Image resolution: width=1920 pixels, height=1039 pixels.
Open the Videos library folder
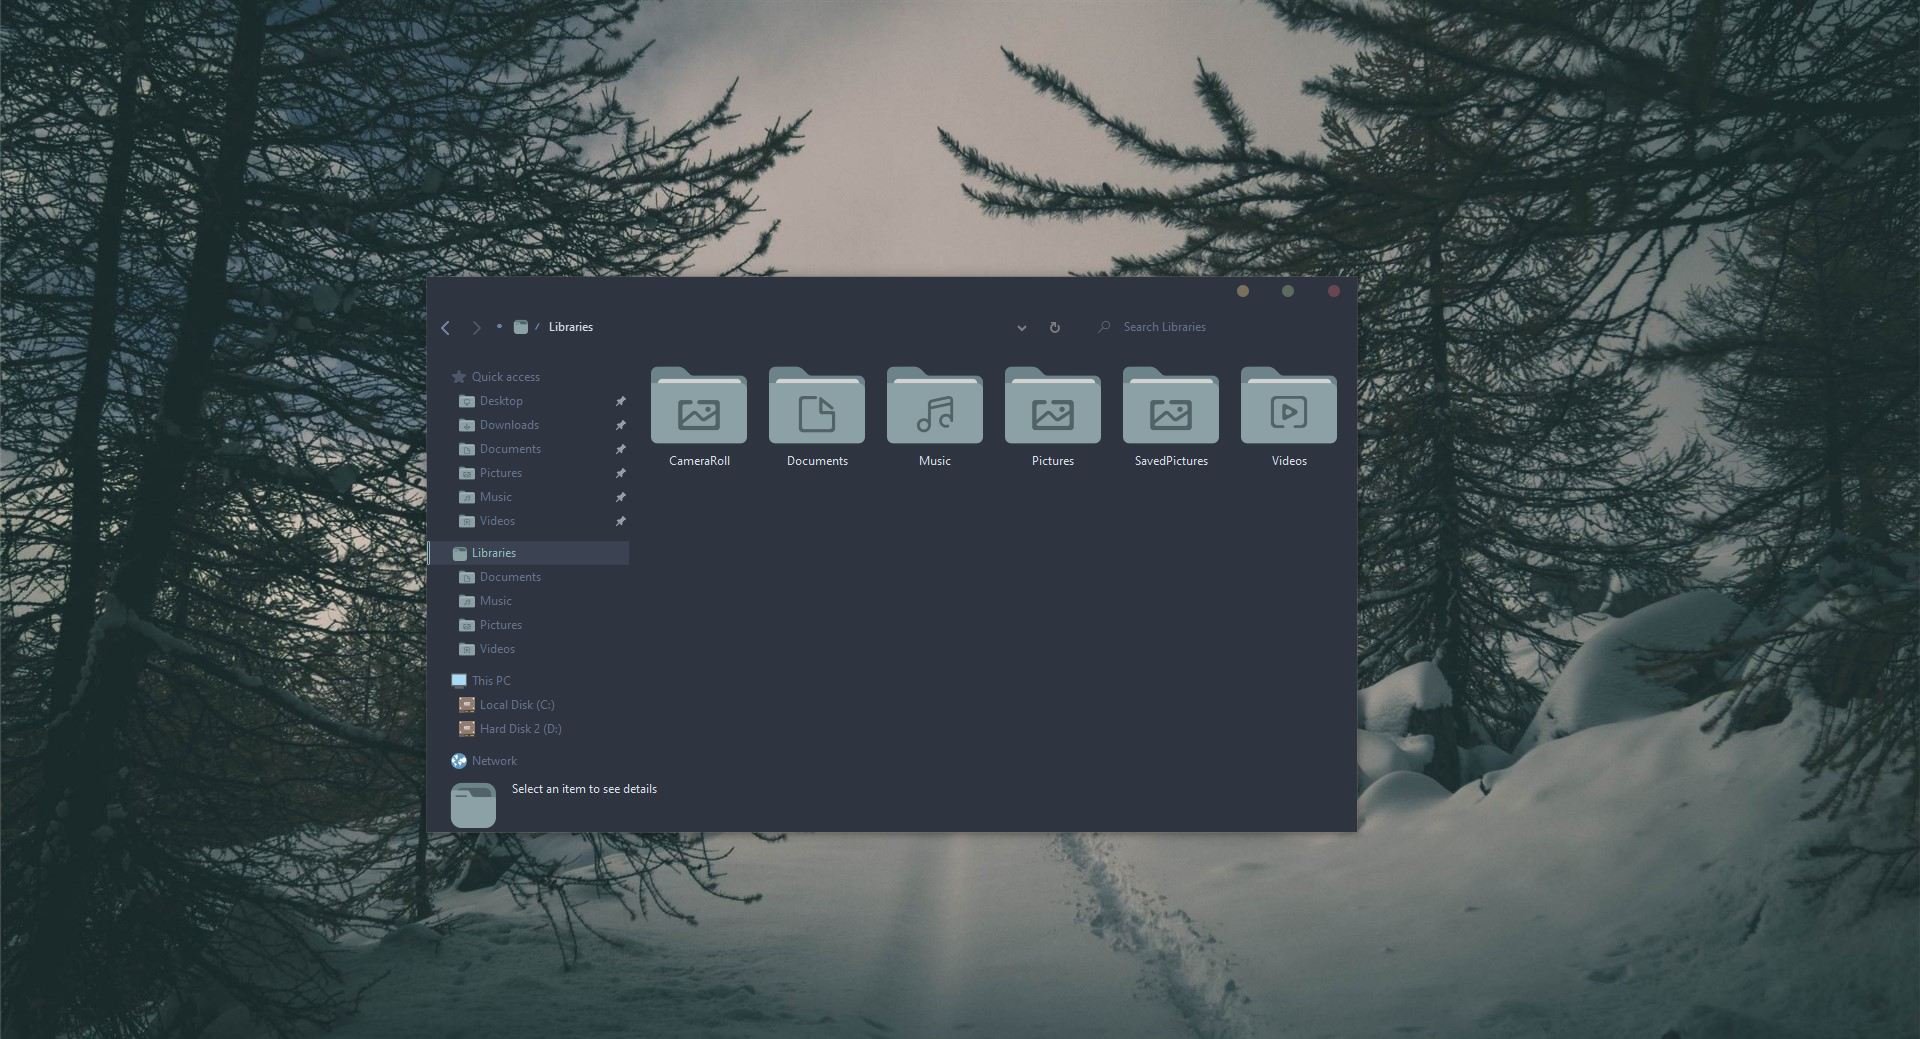pyautogui.click(x=1288, y=407)
